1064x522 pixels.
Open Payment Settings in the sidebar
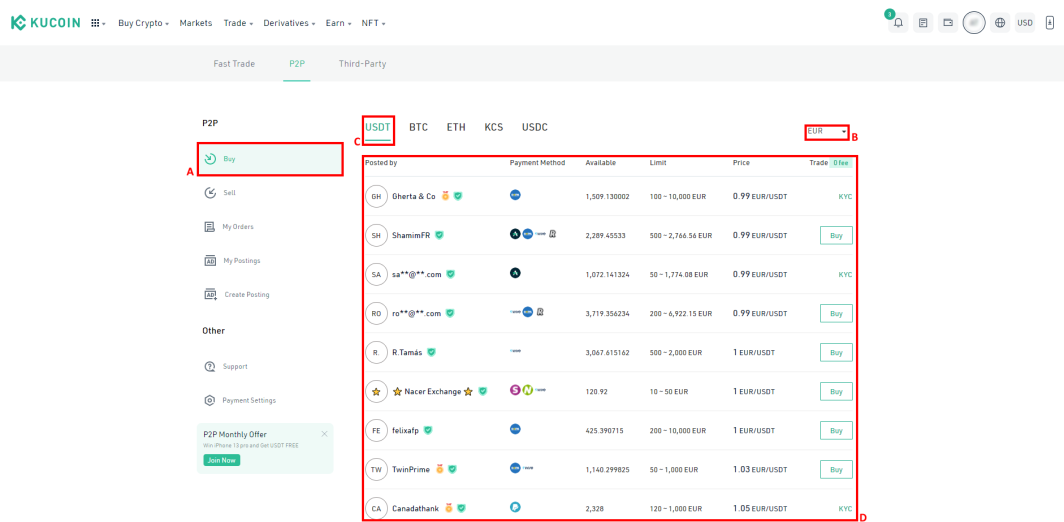240,400
